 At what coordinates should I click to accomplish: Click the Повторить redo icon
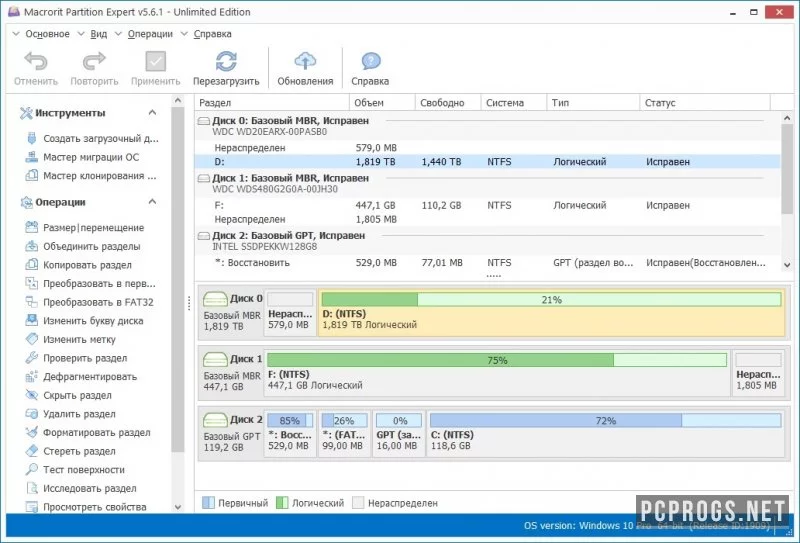click(x=94, y=61)
